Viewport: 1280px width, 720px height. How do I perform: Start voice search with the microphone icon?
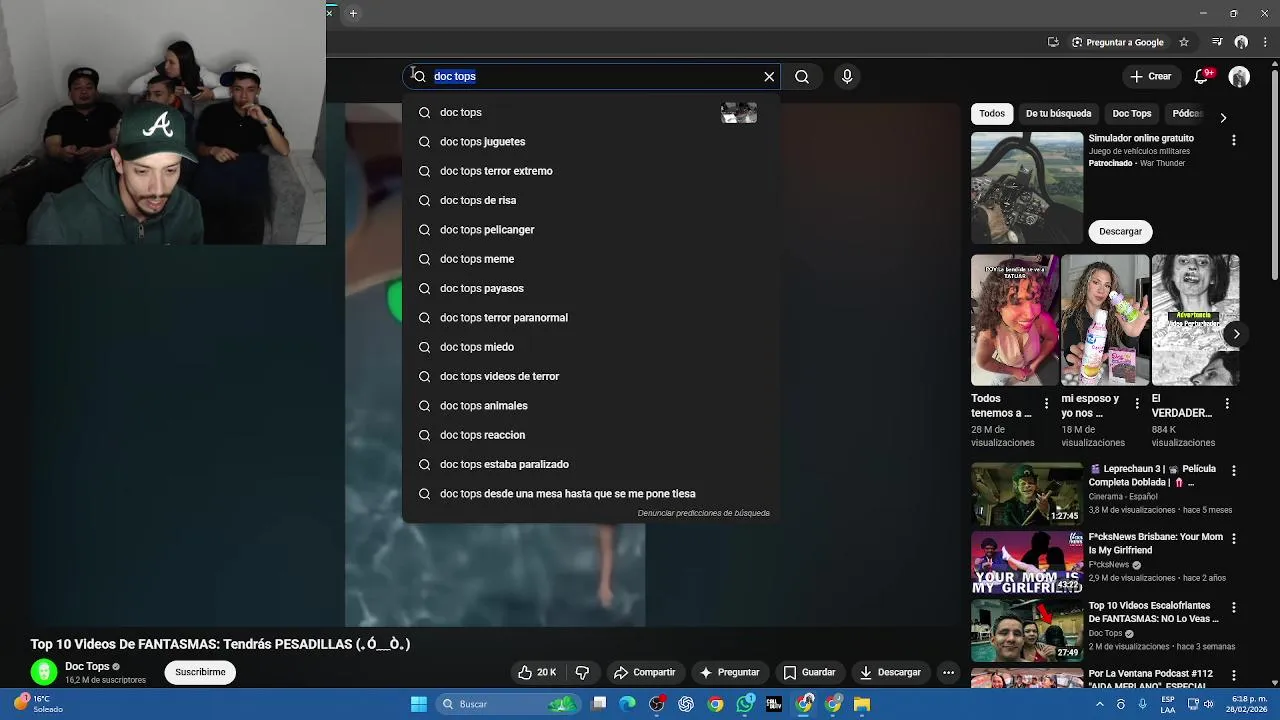(847, 76)
